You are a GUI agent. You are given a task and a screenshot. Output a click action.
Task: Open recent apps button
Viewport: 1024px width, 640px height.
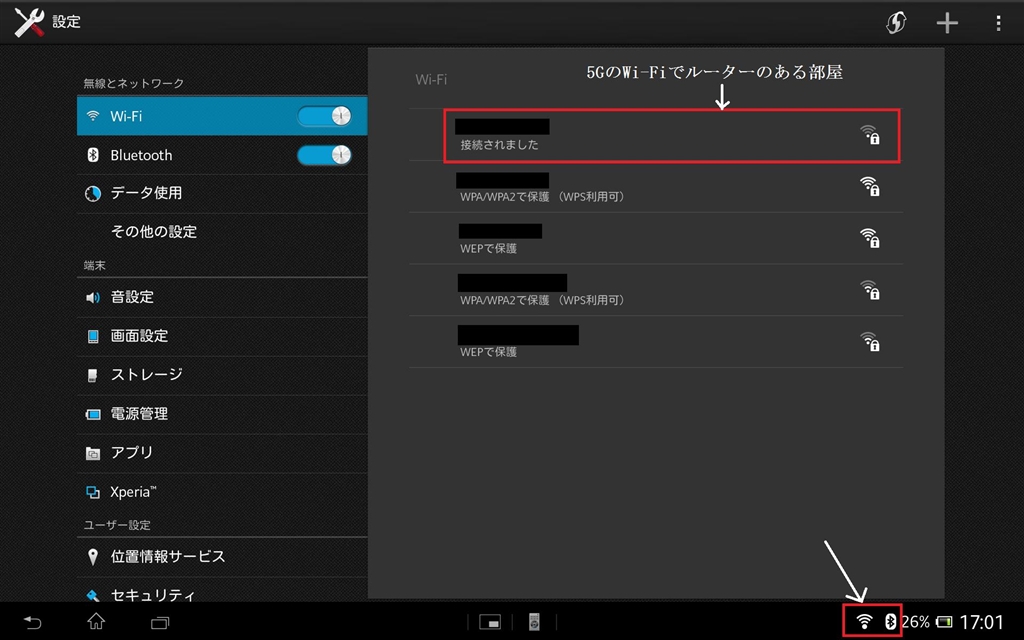[x=160, y=622]
